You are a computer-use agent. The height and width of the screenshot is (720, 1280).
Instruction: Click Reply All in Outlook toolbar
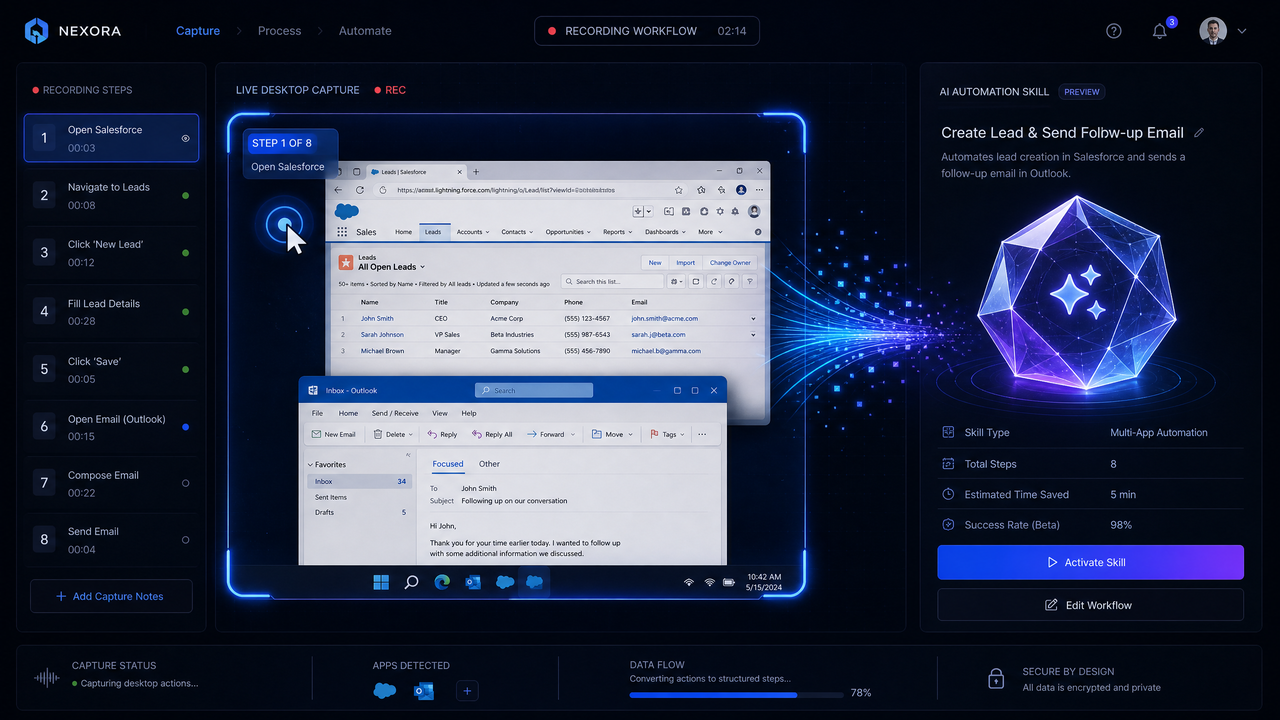tap(492, 434)
